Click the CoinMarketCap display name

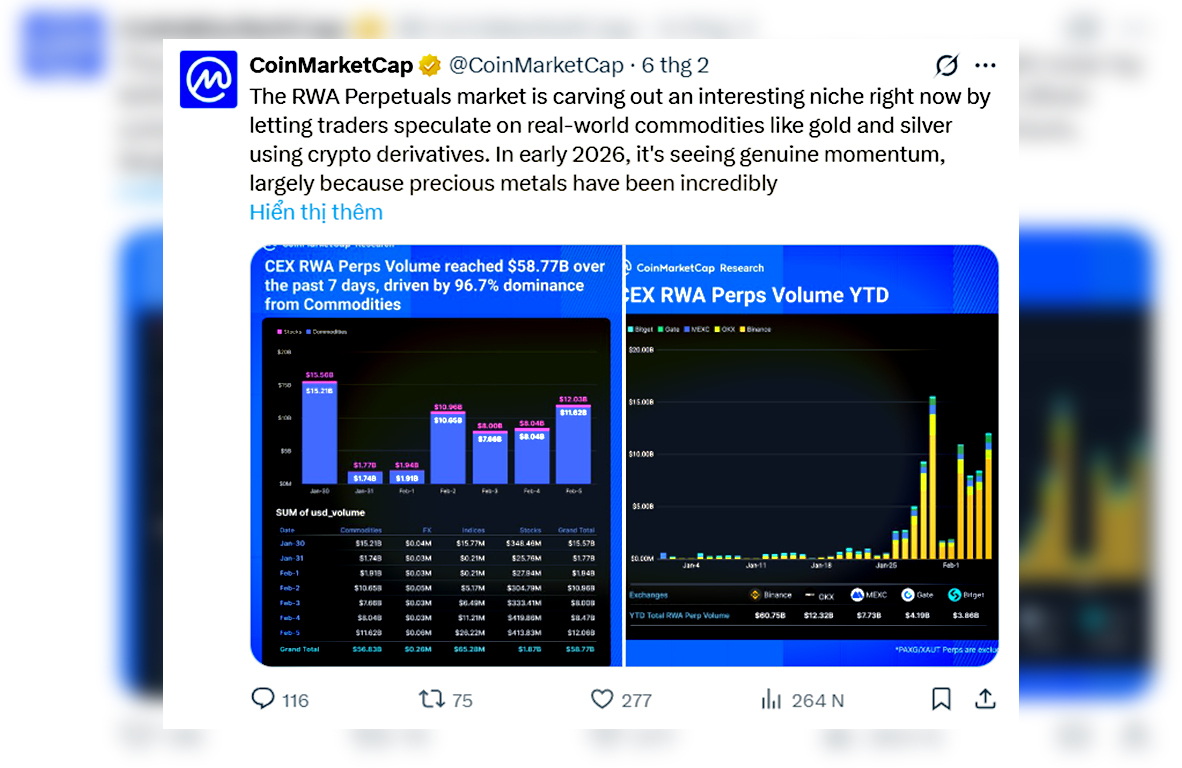point(331,66)
